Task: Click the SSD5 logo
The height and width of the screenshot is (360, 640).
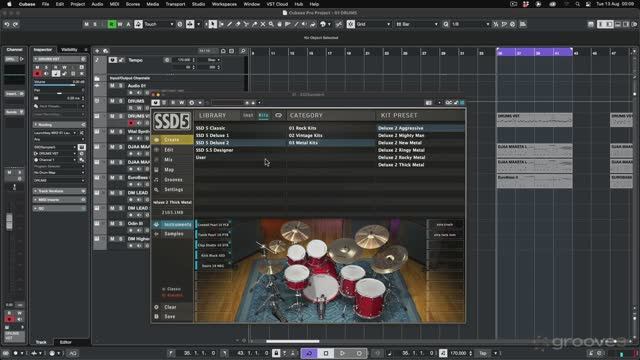Action: coord(172,121)
